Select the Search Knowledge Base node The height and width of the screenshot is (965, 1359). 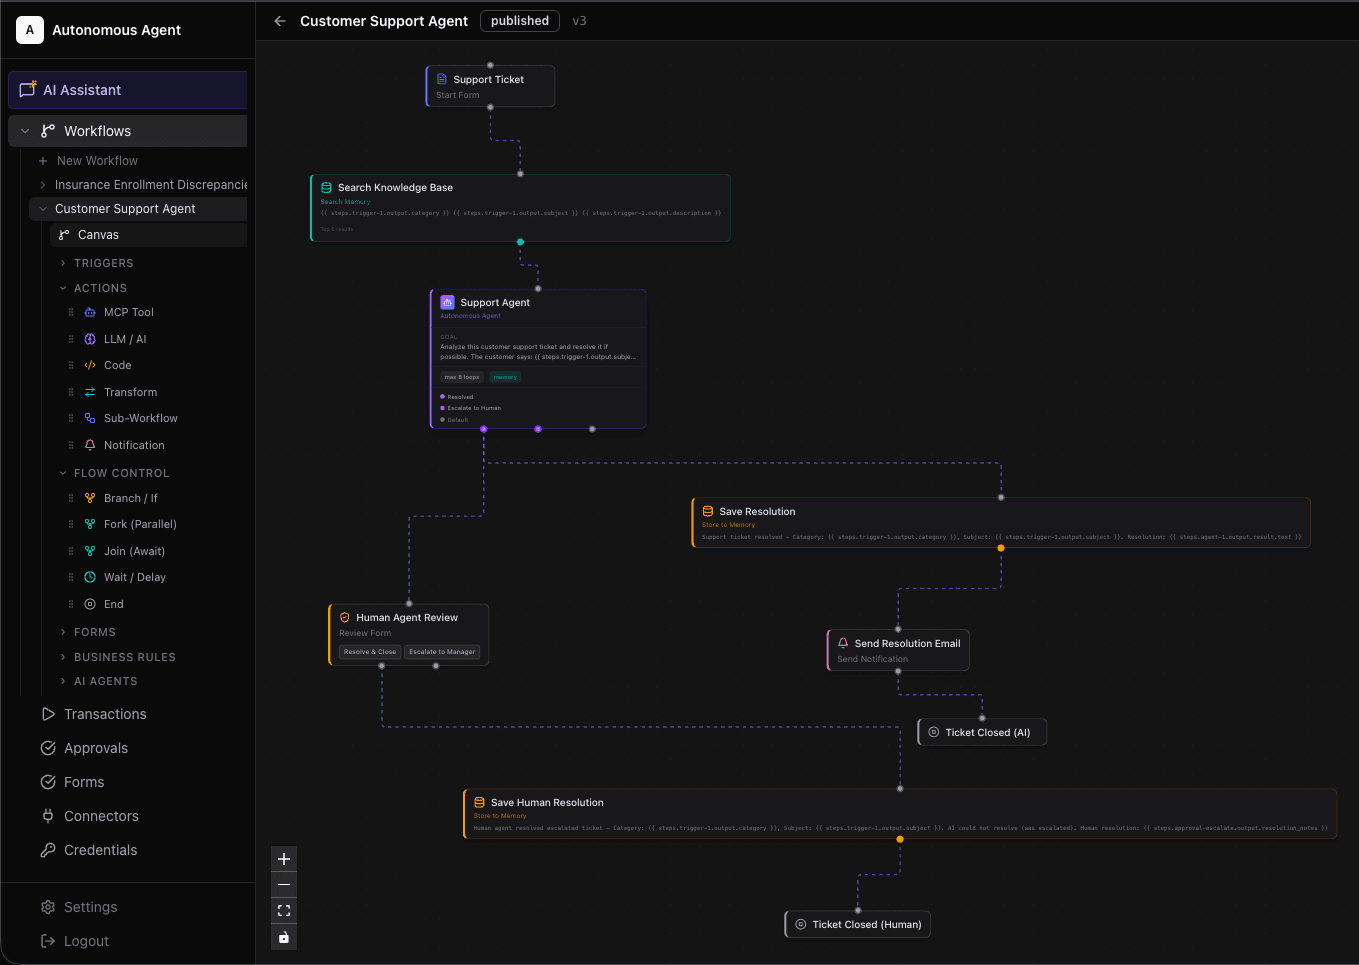pyautogui.click(x=520, y=208)
